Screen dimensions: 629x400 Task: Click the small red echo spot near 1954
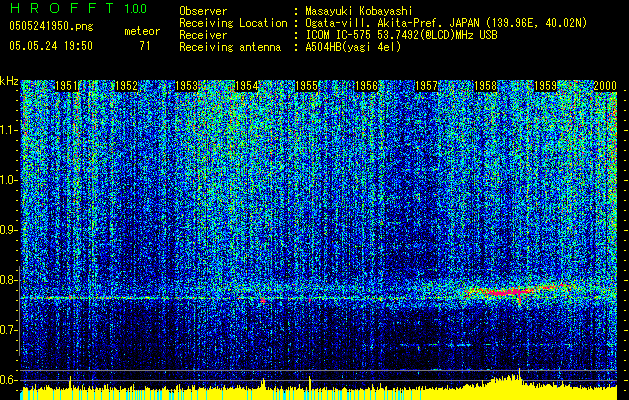click(263, 300)
